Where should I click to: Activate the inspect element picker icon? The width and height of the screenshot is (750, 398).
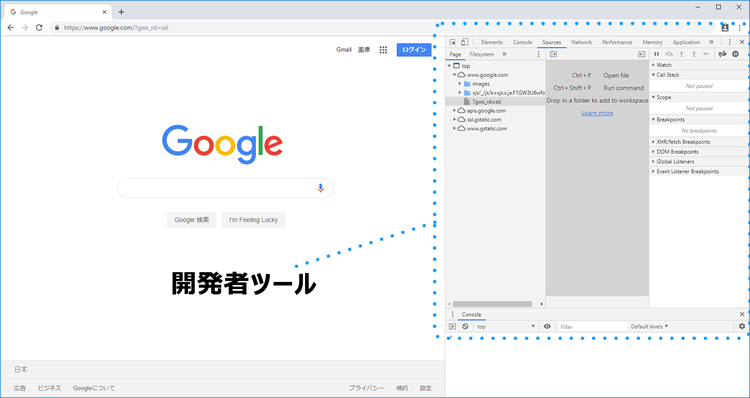(453, 42)
